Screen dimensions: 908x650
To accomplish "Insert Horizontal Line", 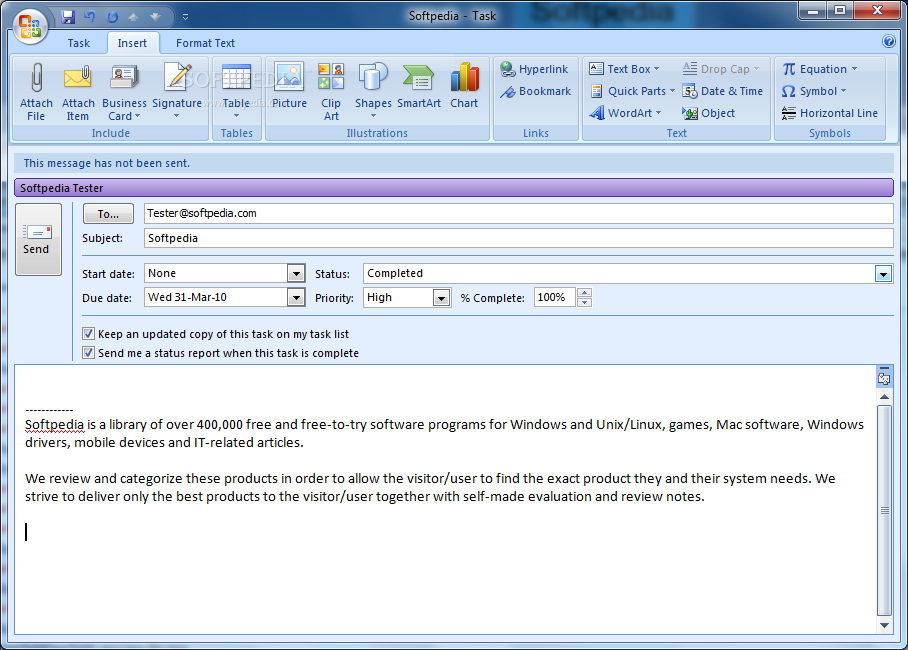I will click(829, 113).
